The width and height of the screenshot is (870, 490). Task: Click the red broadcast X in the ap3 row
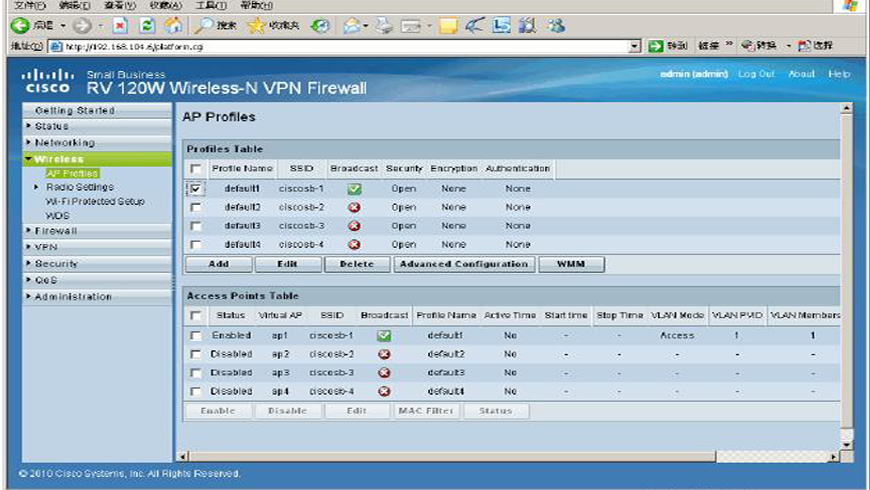pos(384,372)
